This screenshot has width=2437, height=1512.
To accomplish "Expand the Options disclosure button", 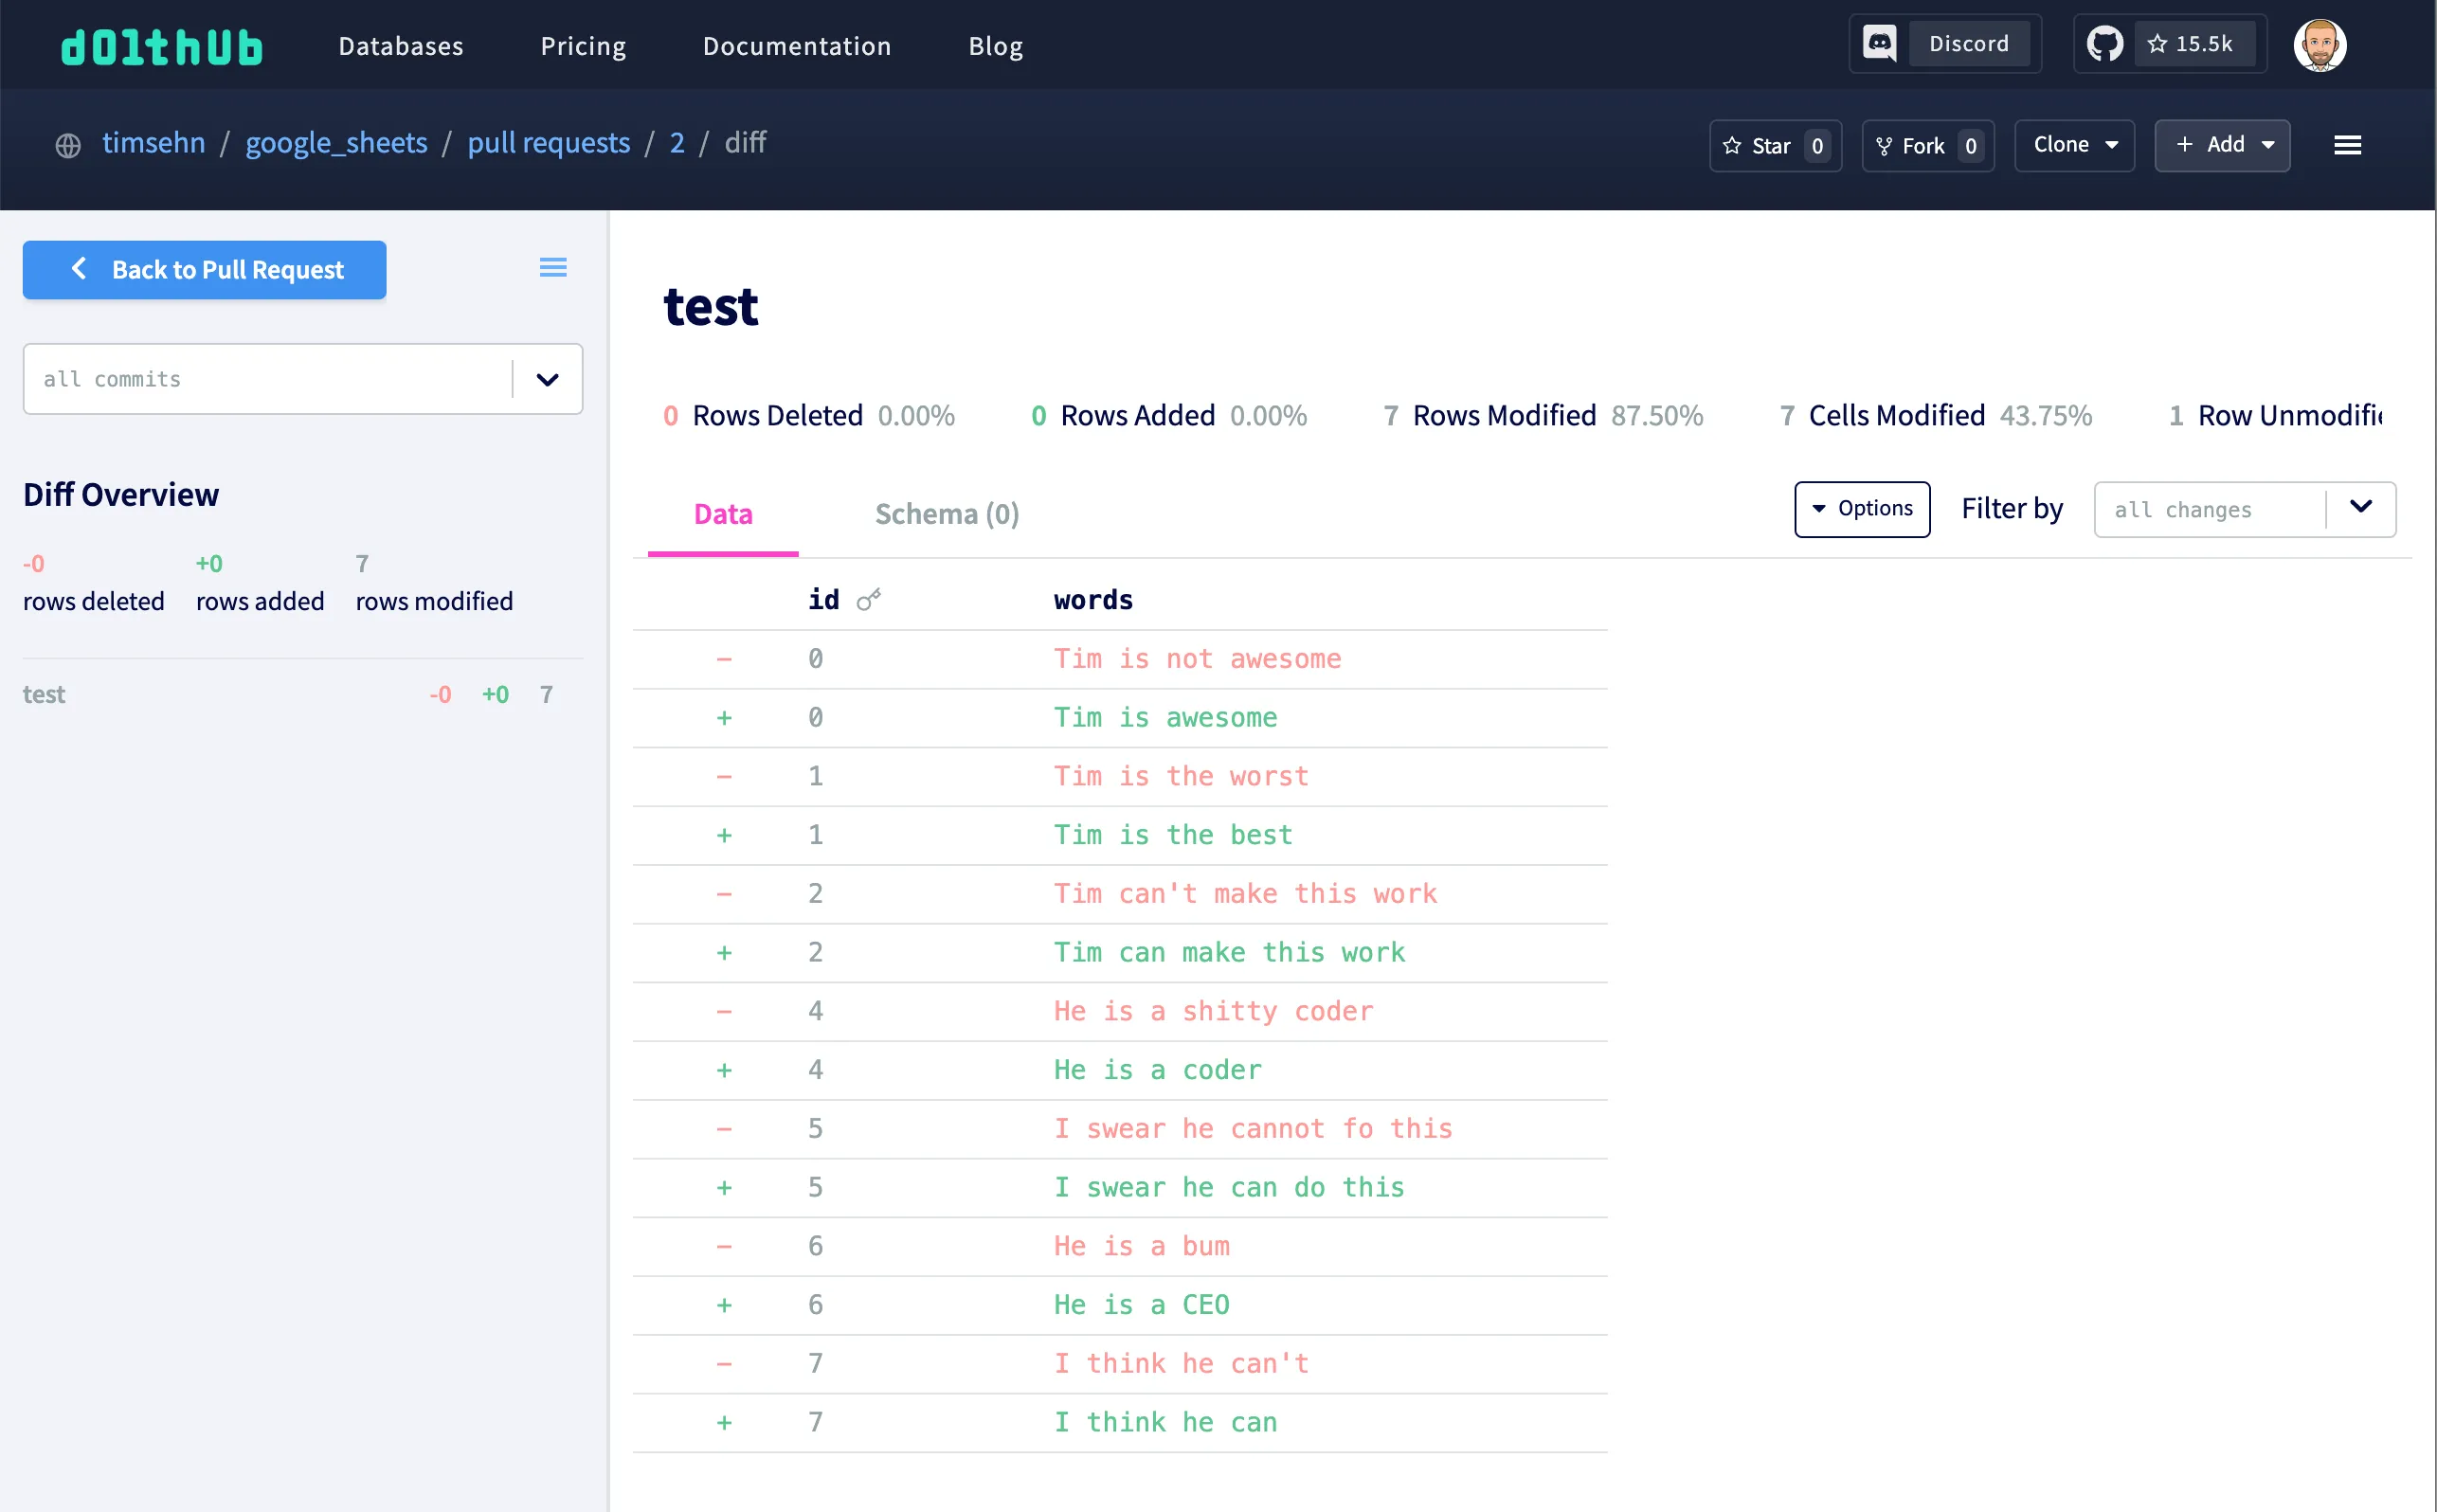I will (x=1861, y=509).
